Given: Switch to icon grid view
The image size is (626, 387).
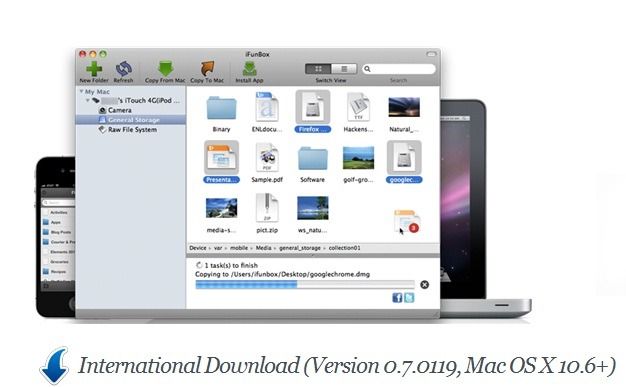Looking at the screenshot, I should (318, 69).
